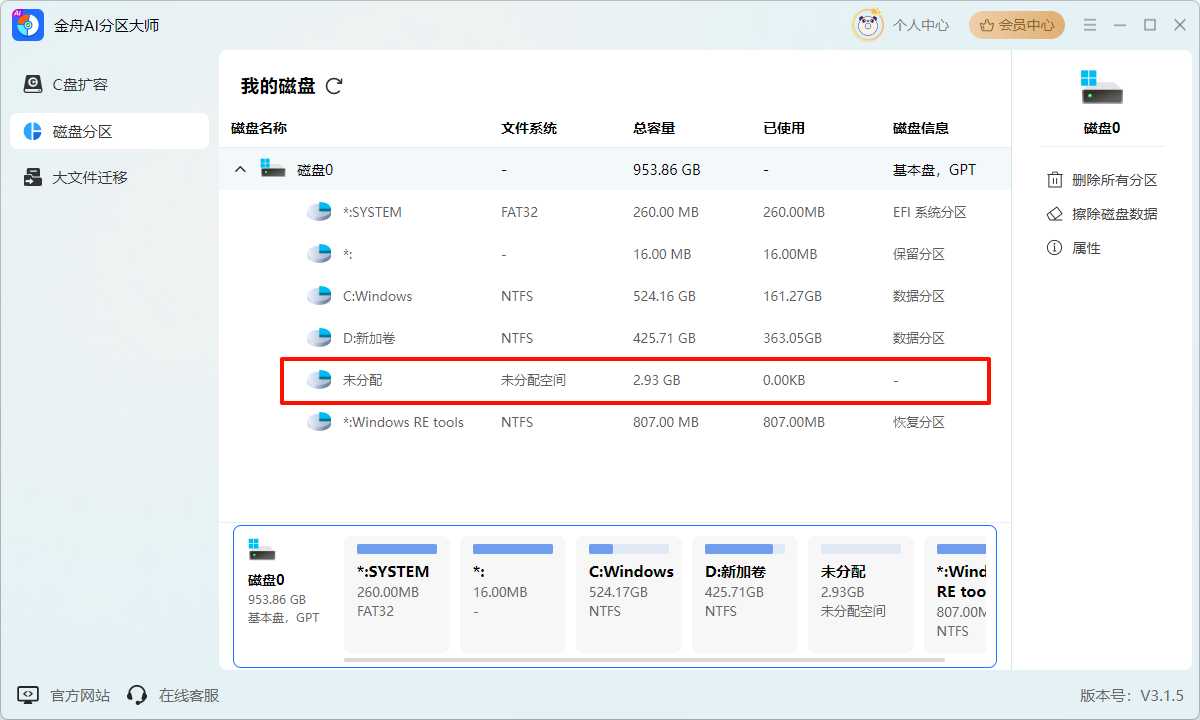Click the D:新加卷 partition icon
This screenshot has width=1200, height=720.
pos(319,338)
